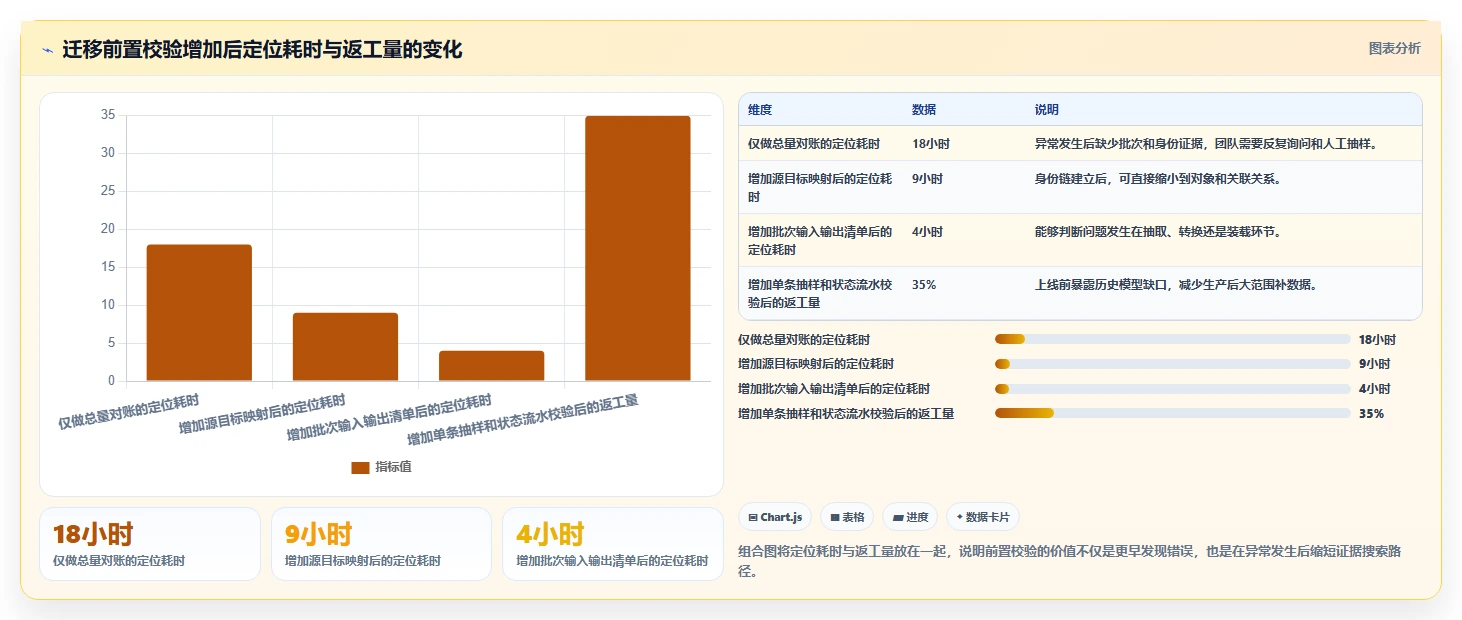Click the 35% value beside progress bar
Screen dimensions: 1462x620
click(x=1371, y=414)
